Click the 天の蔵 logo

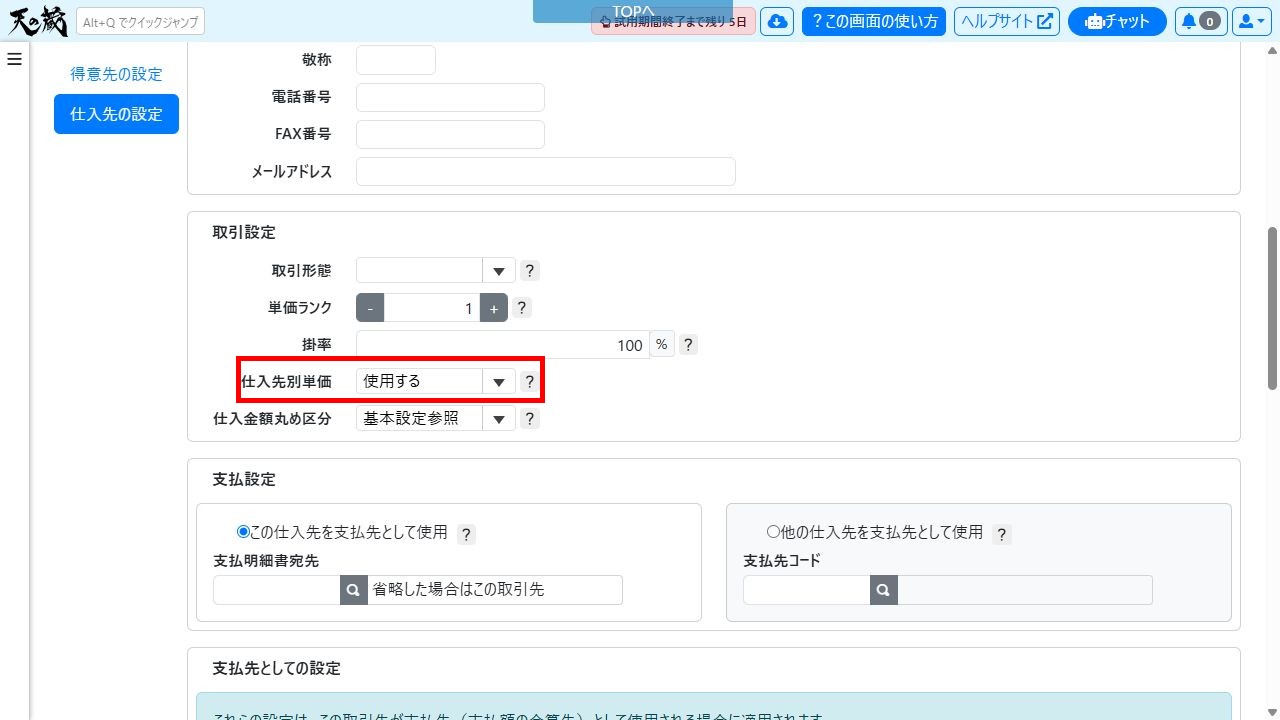click(x=37, y=21)
